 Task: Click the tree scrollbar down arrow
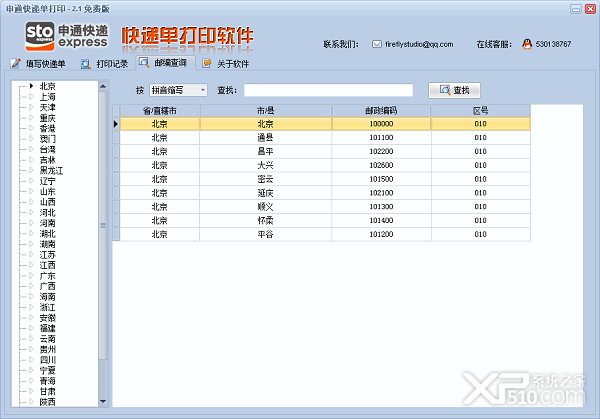click(103, 401)
